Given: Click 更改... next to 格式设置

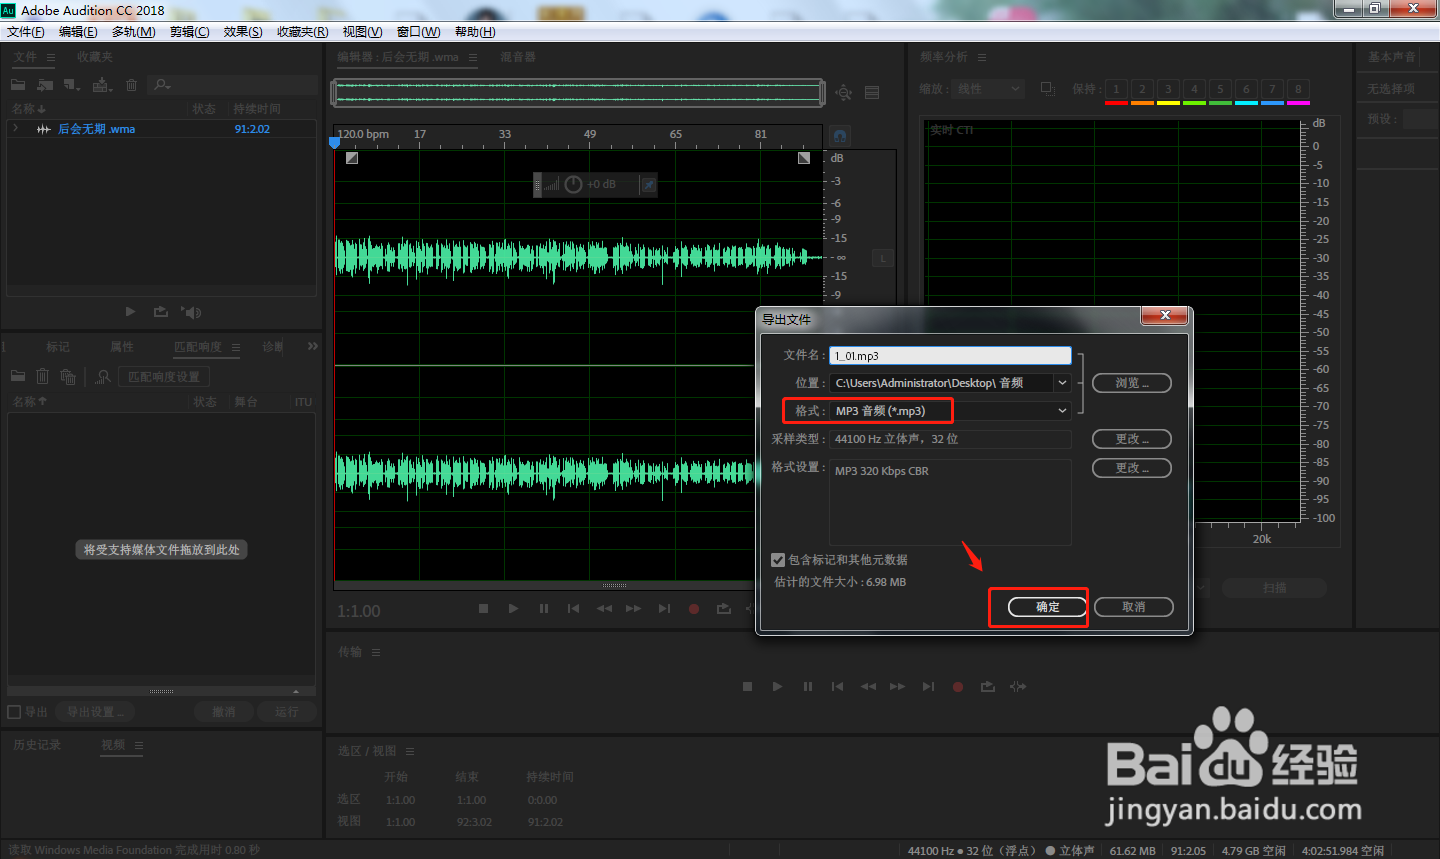Looking at the screenshot, I should click(1131, 468).
